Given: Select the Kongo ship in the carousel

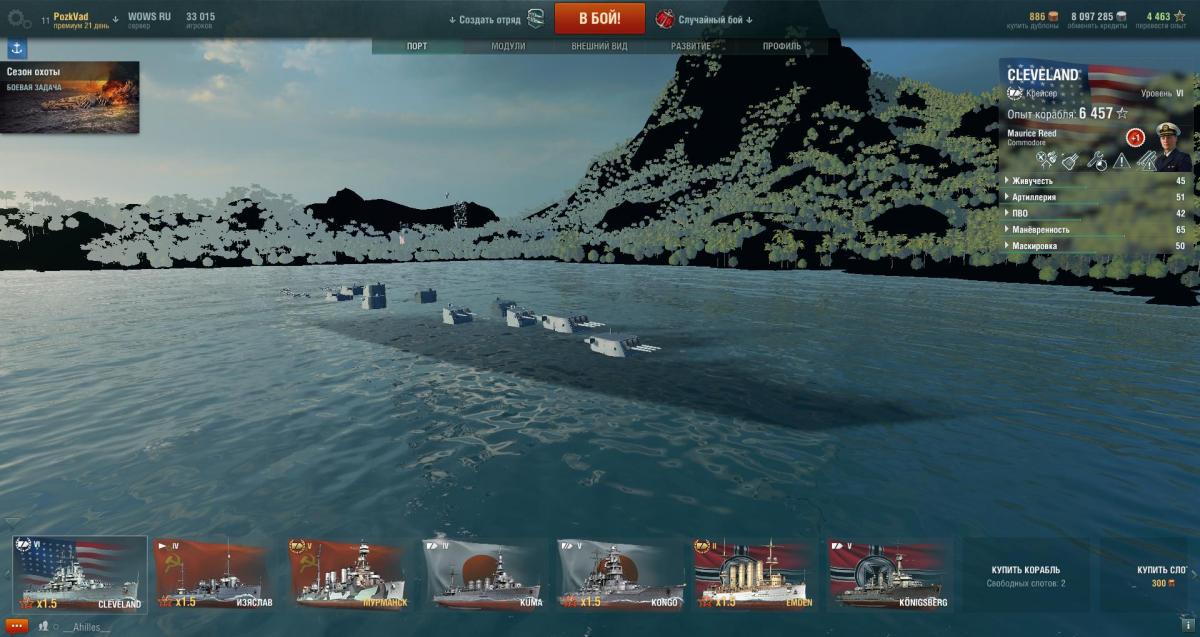Looking at the screenshot, I should pos(621,575).
